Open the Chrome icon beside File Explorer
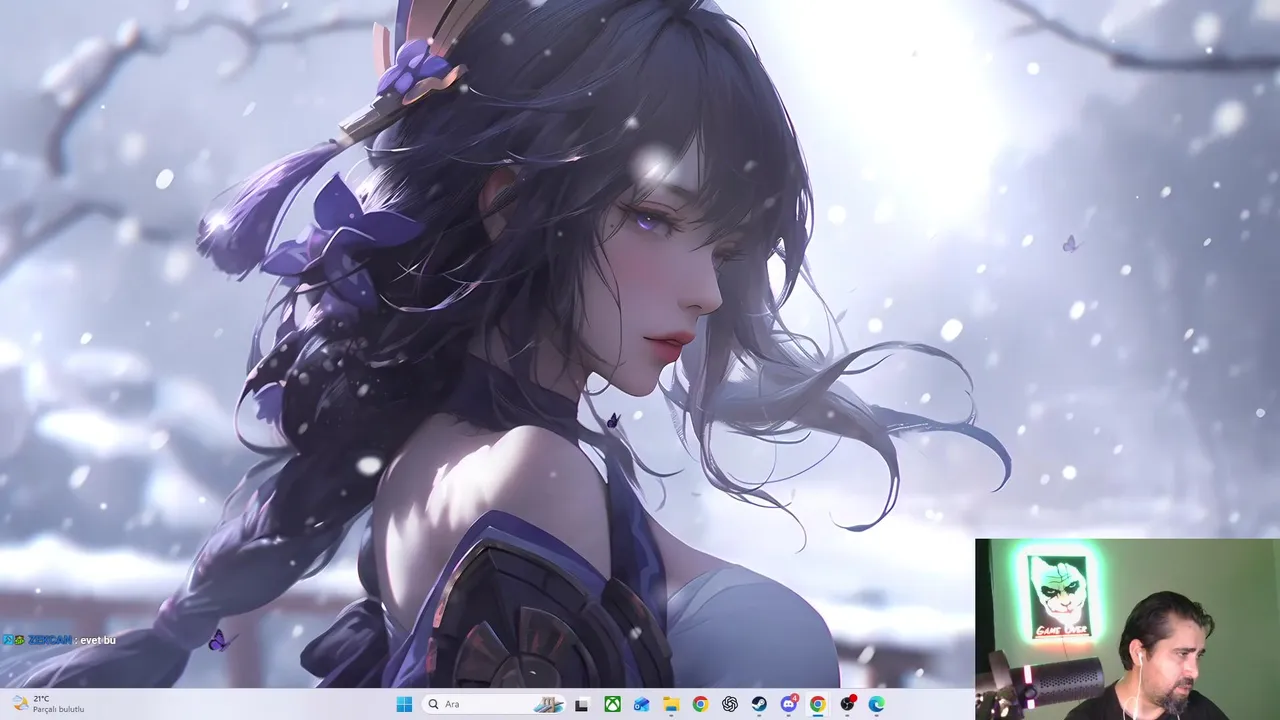The image size is (1280, 720). pyautogui.click(x=700, y=704)
